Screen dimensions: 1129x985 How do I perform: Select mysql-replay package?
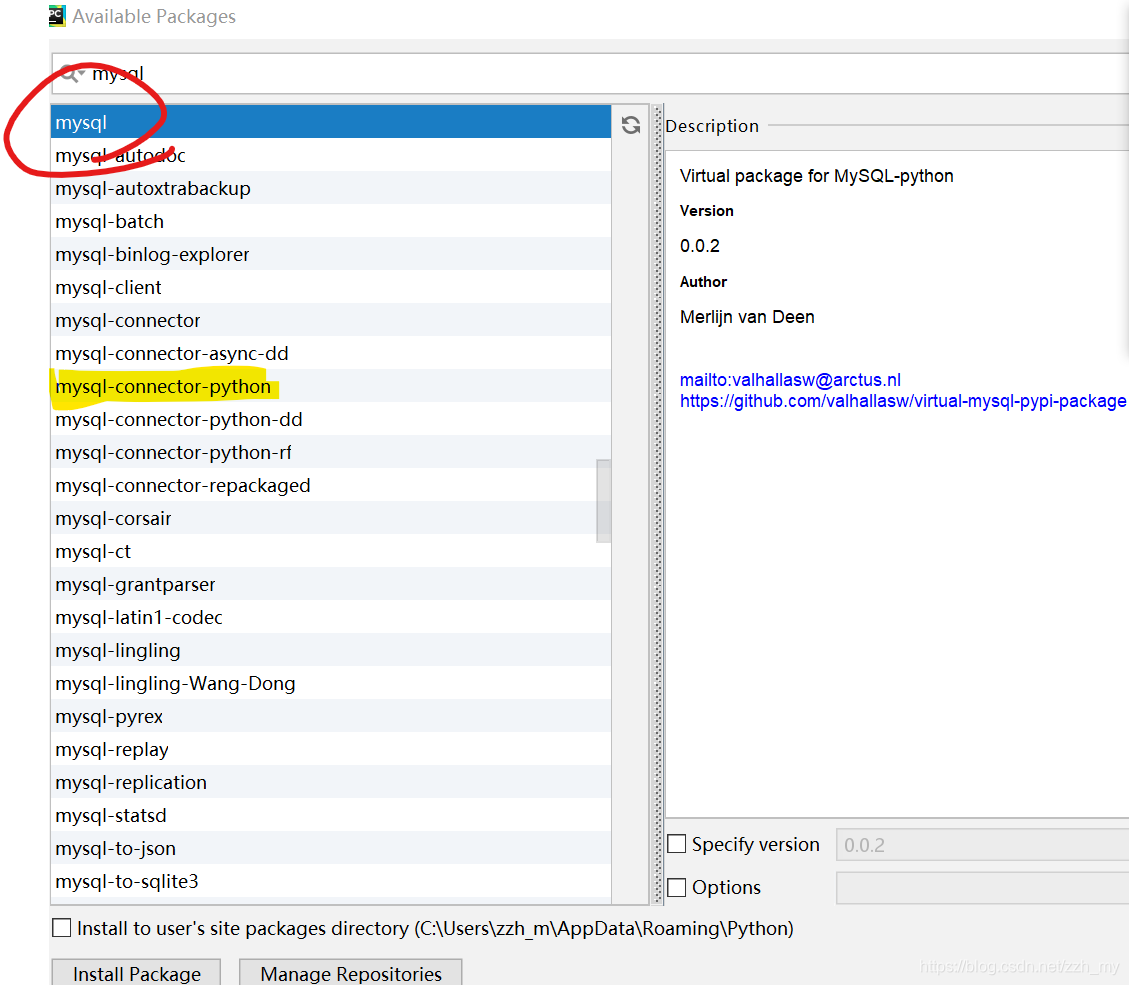click(x=331, y=750)
